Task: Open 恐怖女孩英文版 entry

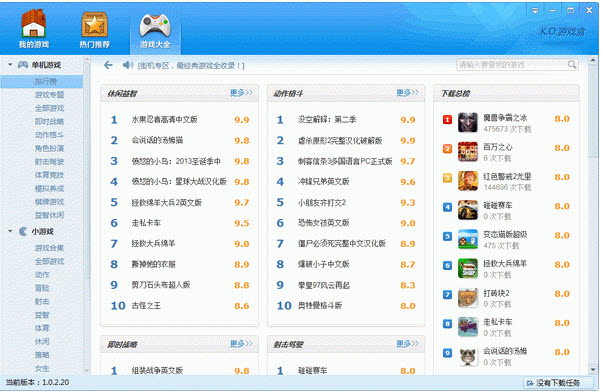Action: (323, 223)
